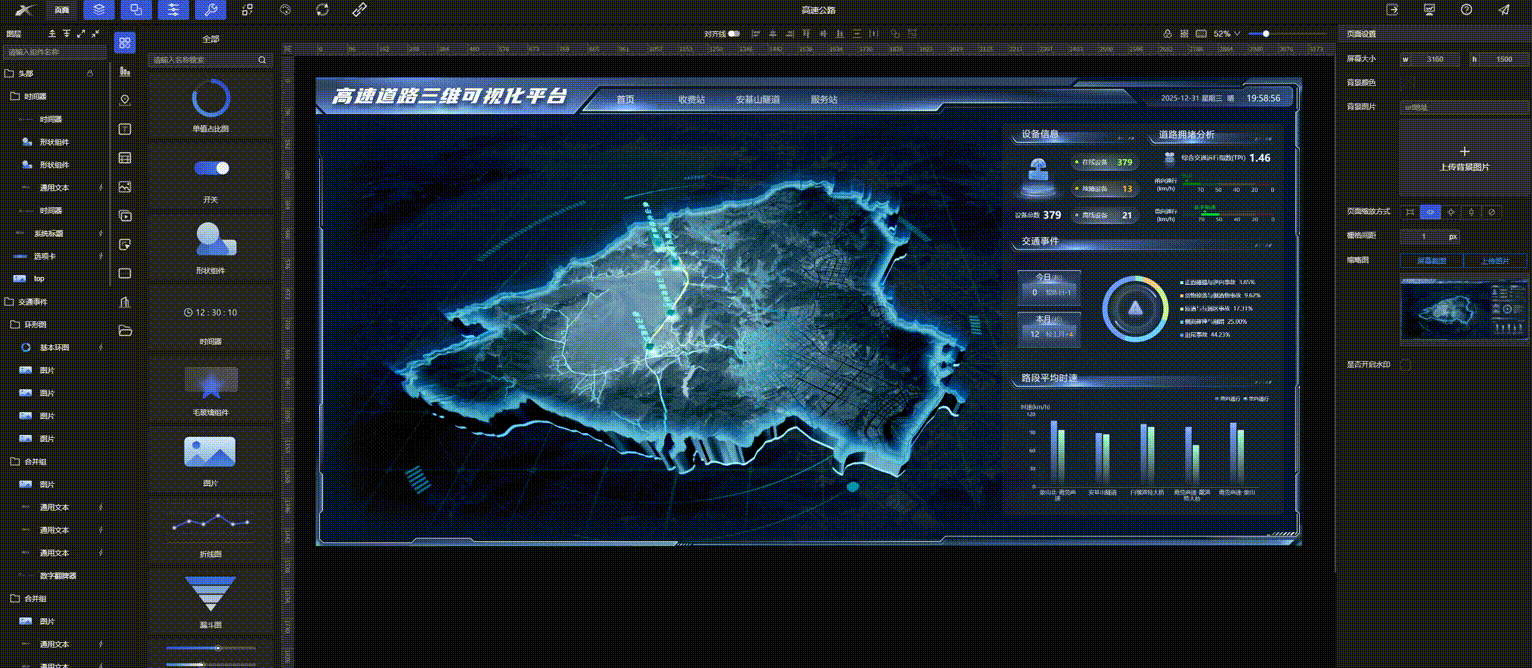Open the 背景颜色 color swatch
1532x668 pixels.
pyautogui.click(x=1407, y=82)
